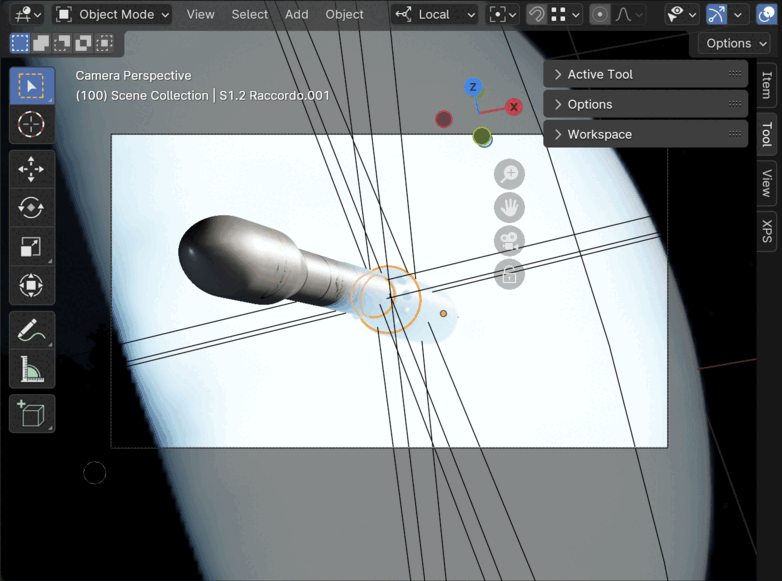Open the View menu
This screenshot has height=581, width=782.
(200, 14)
